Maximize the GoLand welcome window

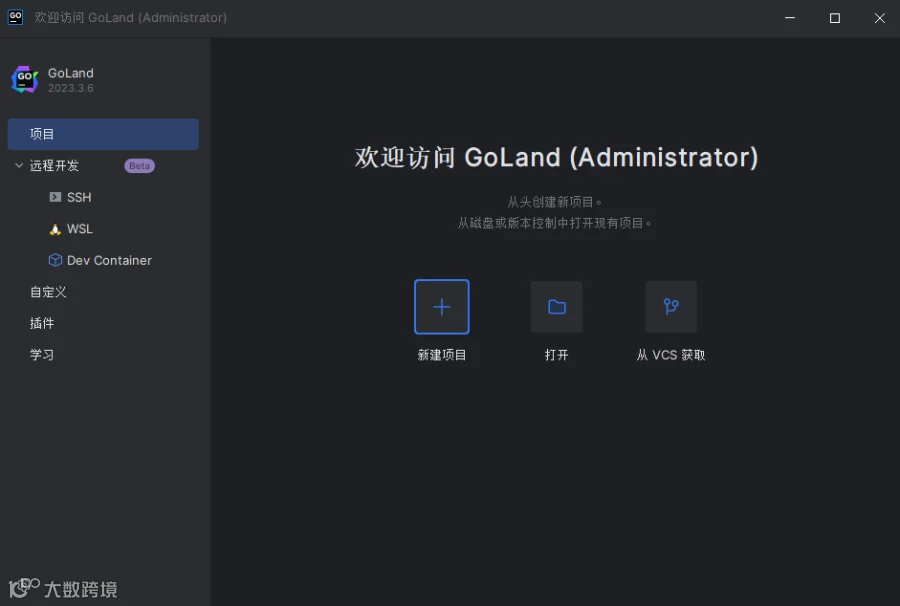(x=835, y=18)
